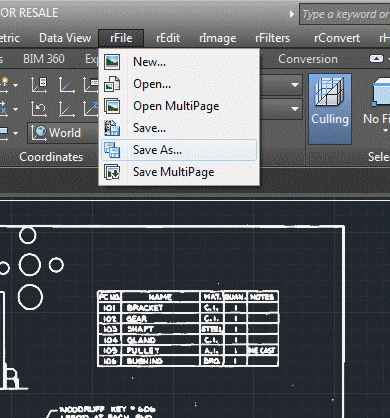This screenshot has height=418, width=390.
Task: Click the Open image file icon
Action: click(112, 84)
